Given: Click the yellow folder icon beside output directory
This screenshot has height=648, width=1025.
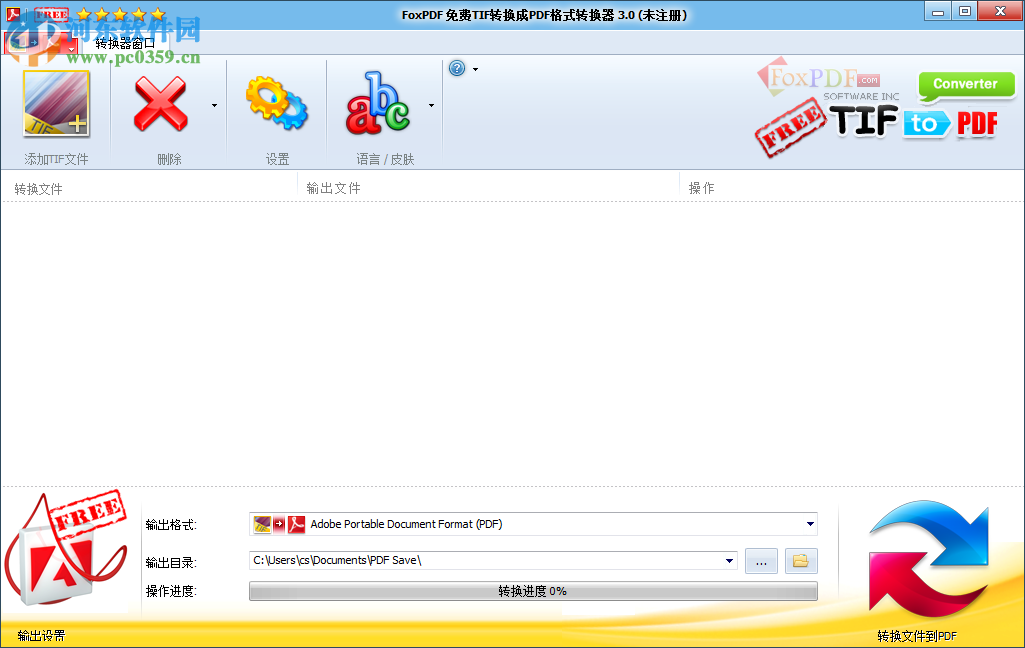Looking at the screenshot, I should [800, 561].
